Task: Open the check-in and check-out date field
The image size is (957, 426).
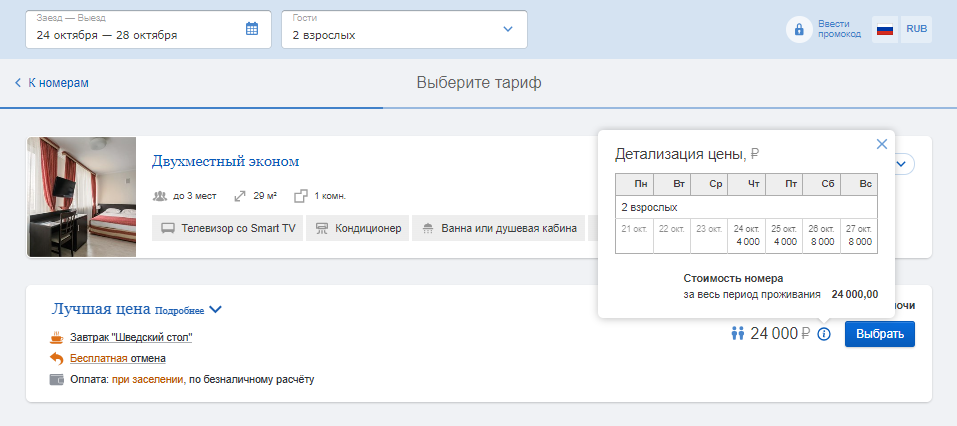Action: [x=148, y=29]
